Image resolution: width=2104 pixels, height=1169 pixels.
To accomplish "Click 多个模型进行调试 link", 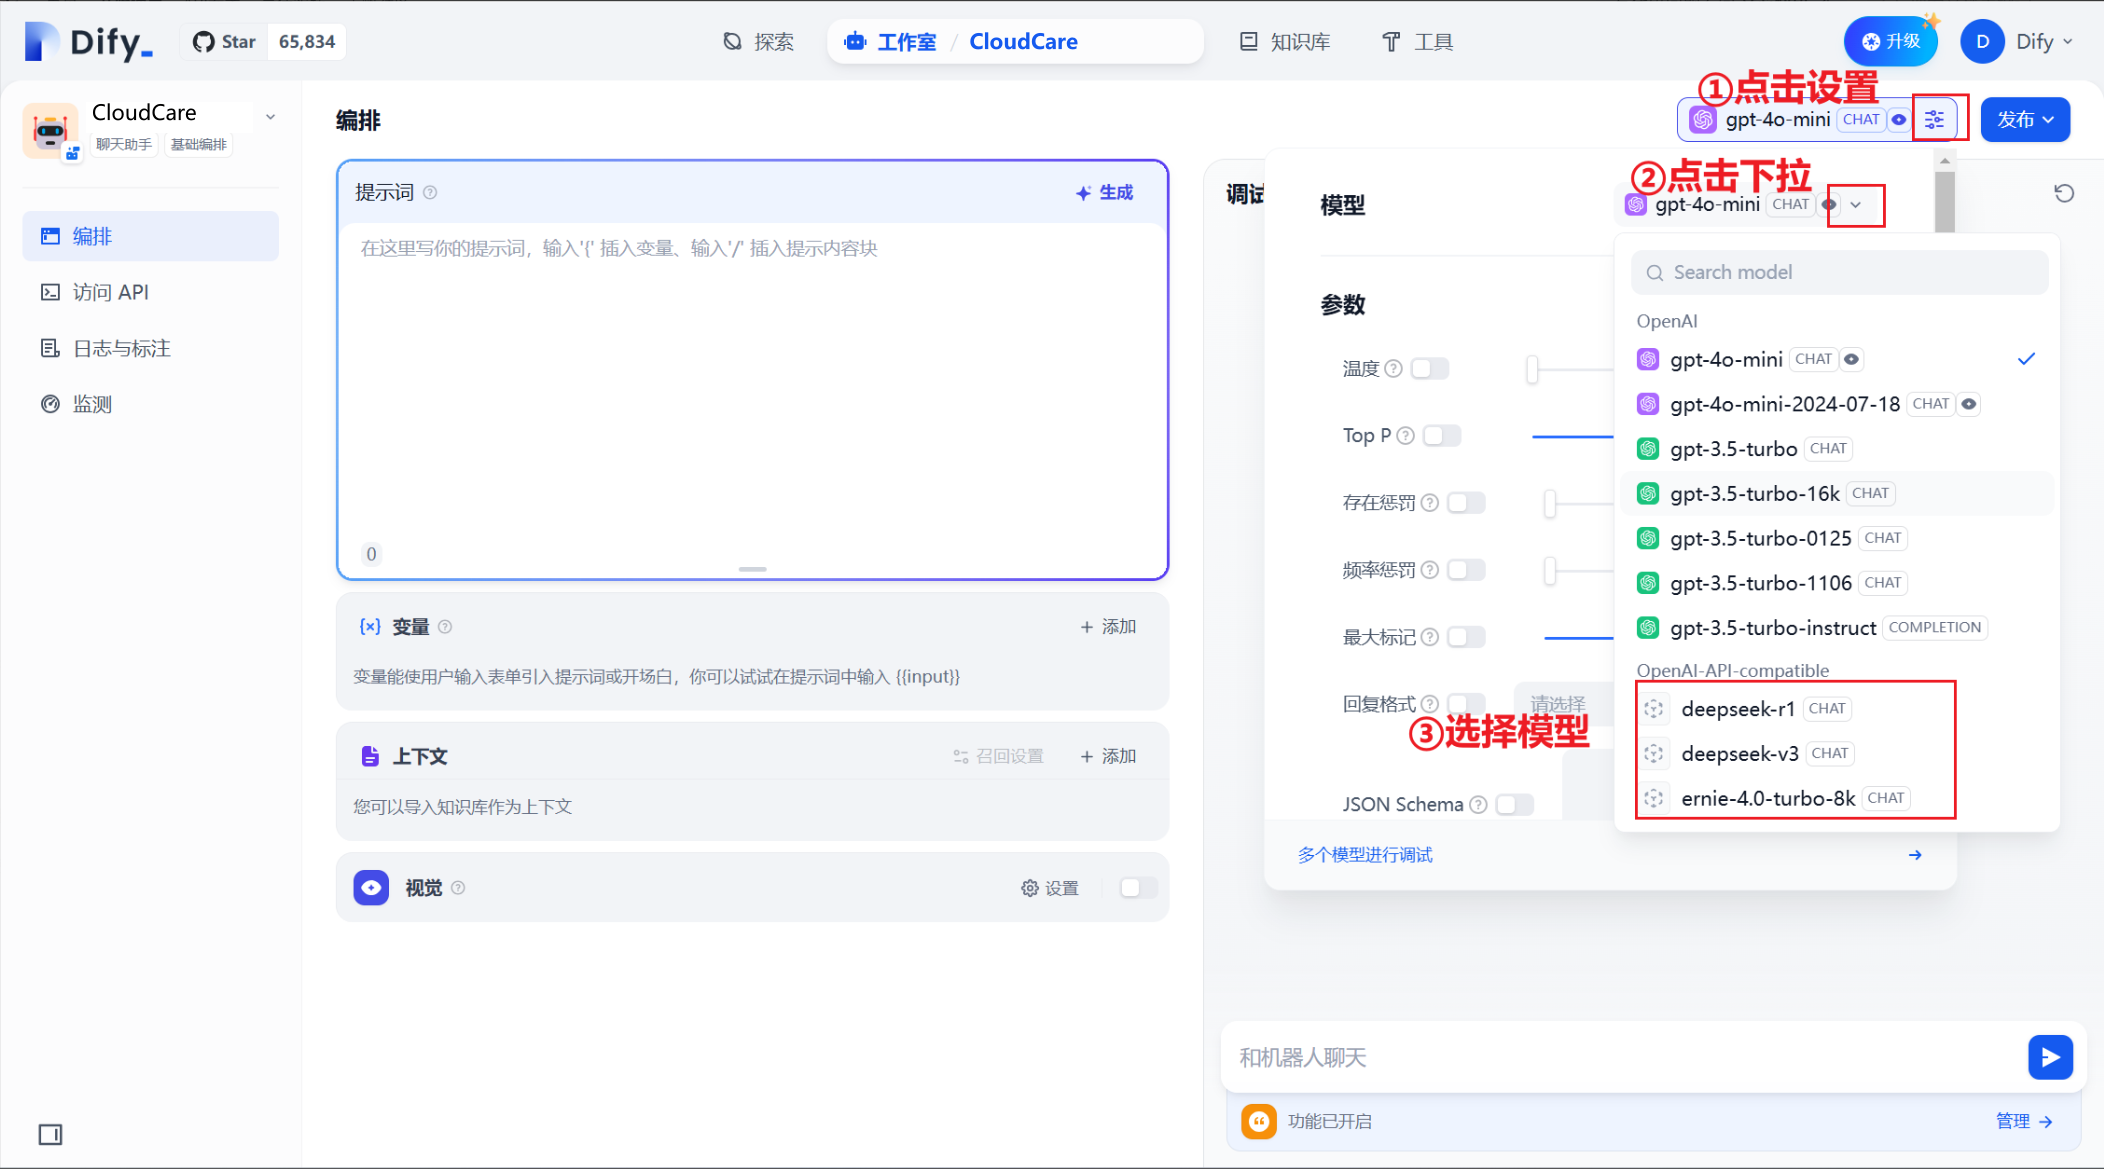I will point(1365,855).
